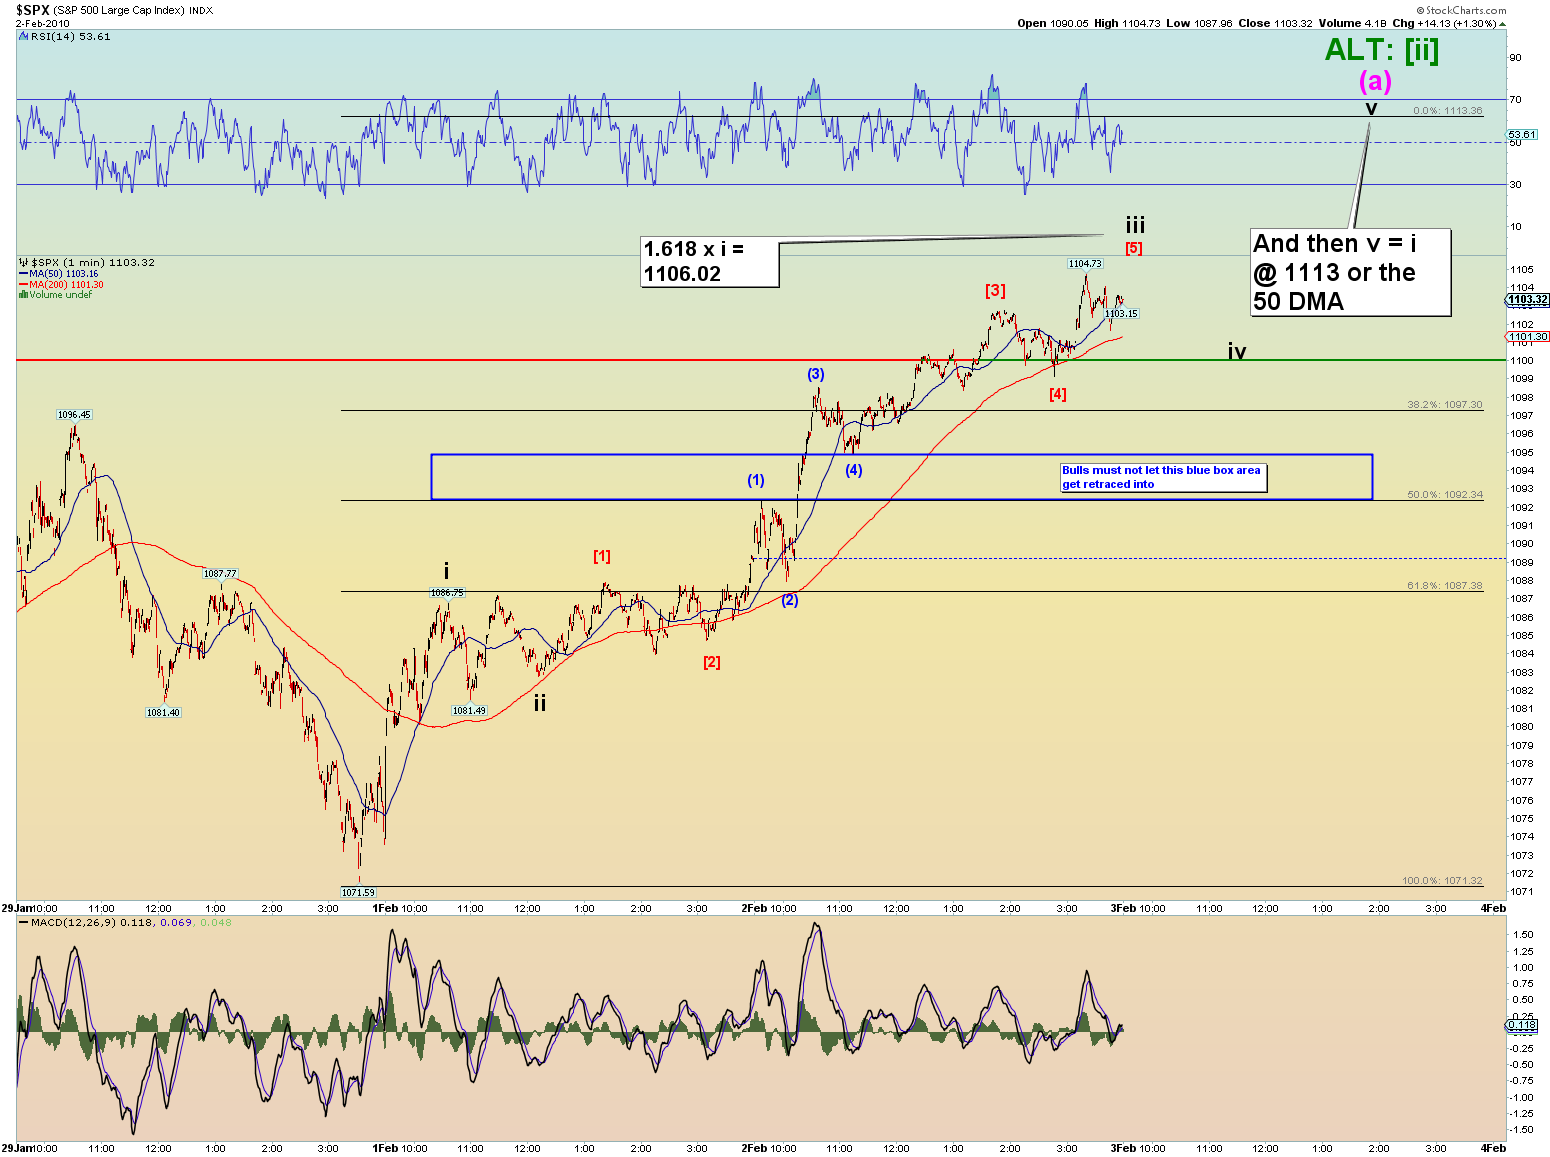Click the blue (4) wave label
Viewport: 1550px width, 1157px height.
[x=854, y=470]
